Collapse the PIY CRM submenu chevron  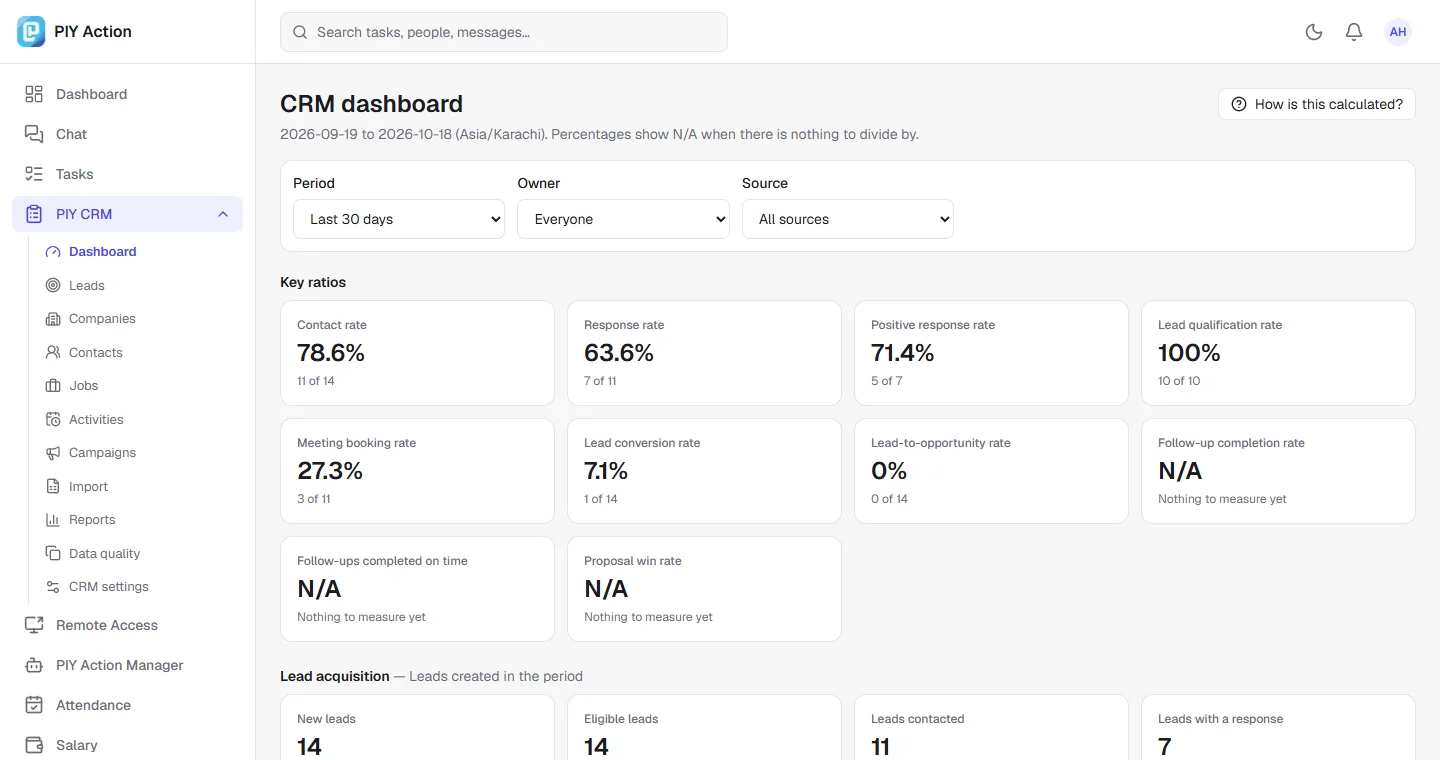point(223,214)
